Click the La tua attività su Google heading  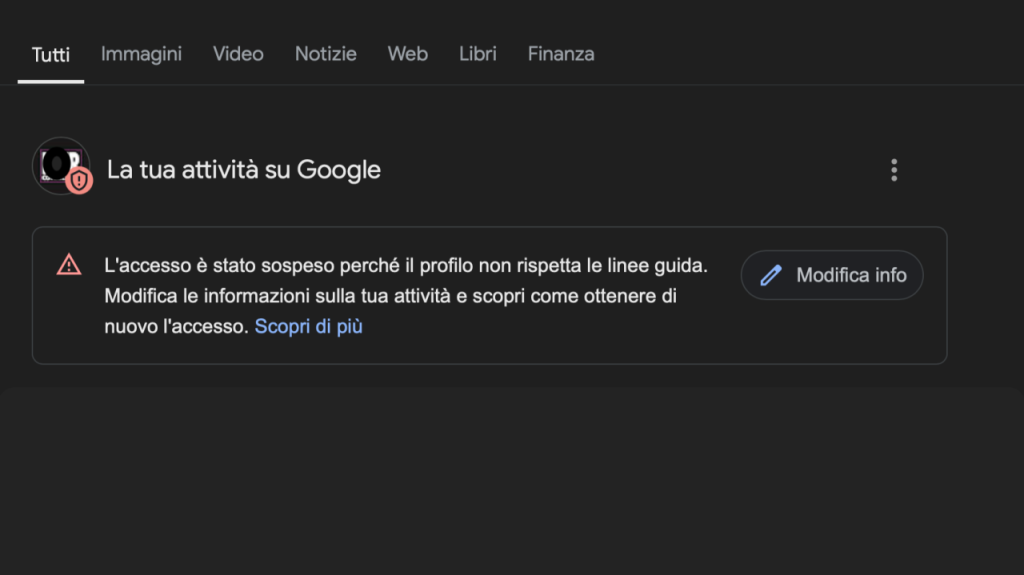point(244,170)
